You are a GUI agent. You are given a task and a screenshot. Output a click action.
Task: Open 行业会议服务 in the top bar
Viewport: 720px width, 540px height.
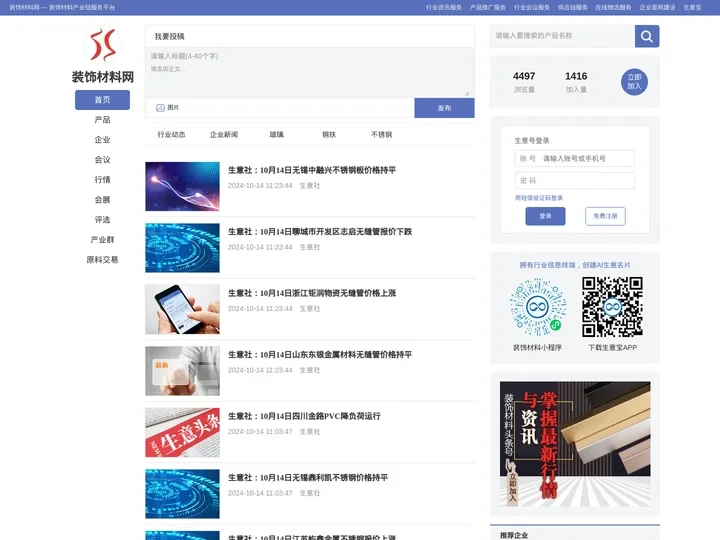(532, 7)
